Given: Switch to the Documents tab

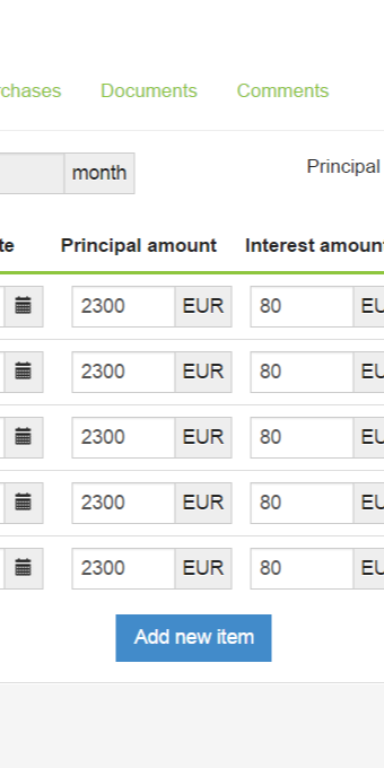Looking at the screenshot, I should click(149, 91).
